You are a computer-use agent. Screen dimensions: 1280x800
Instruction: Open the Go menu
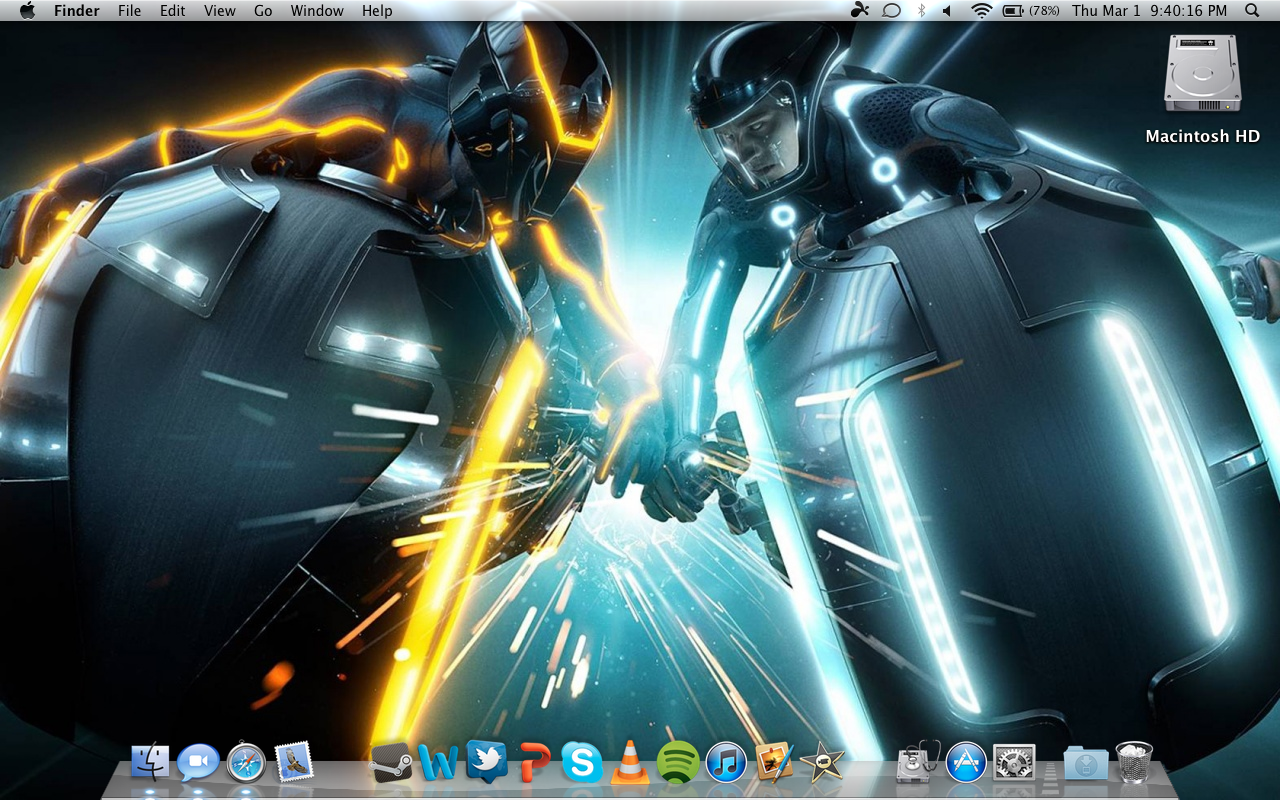click(263, 10)
